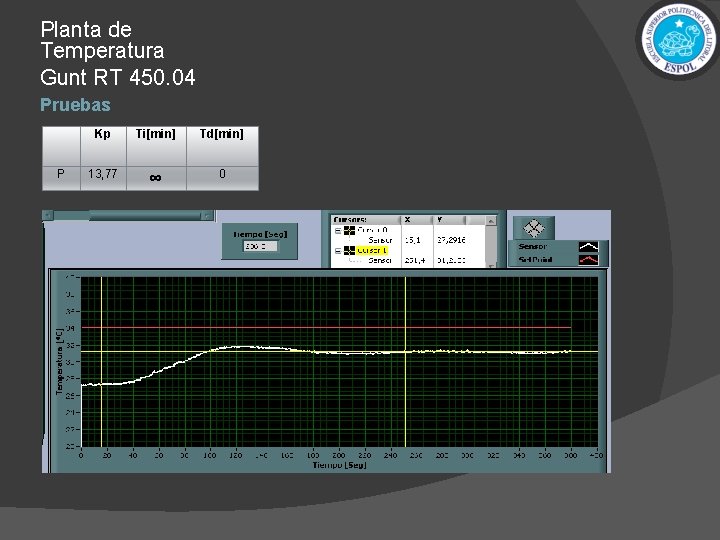Collapse the Cursor 1 tree node

click(x=338, y=251)
